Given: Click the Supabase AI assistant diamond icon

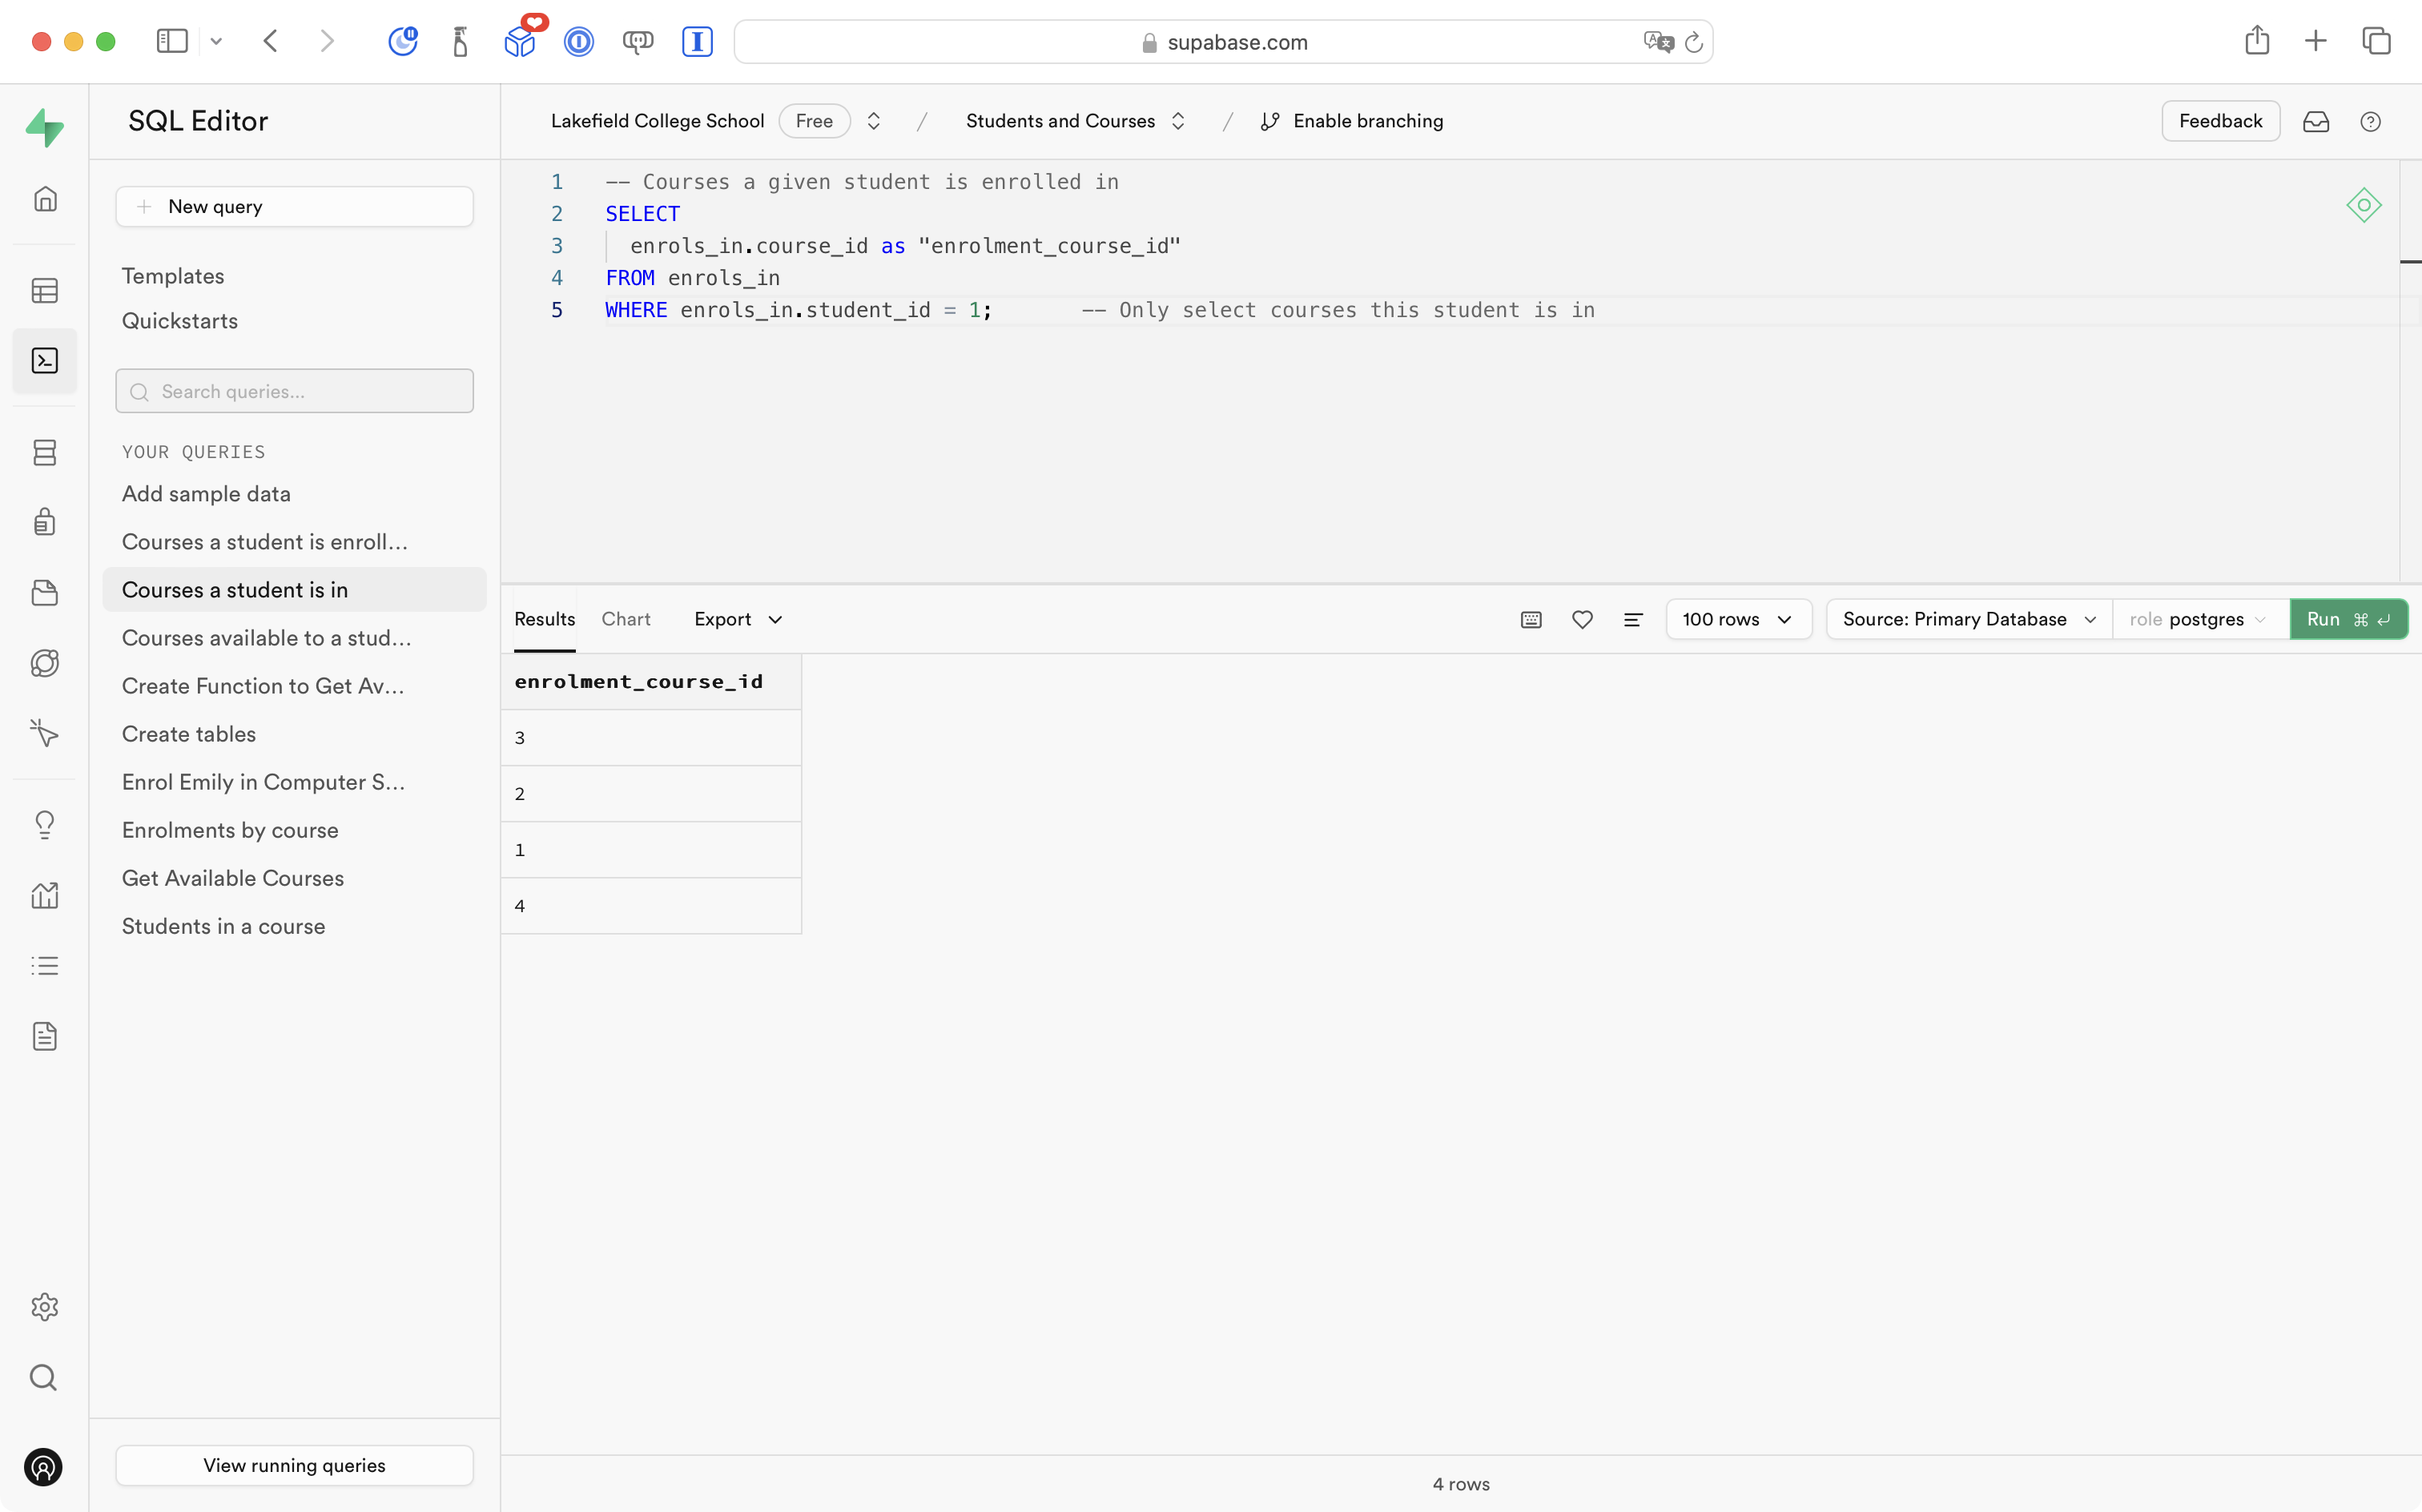Looking at the screenshot, I should click(x=2363, y=205).
